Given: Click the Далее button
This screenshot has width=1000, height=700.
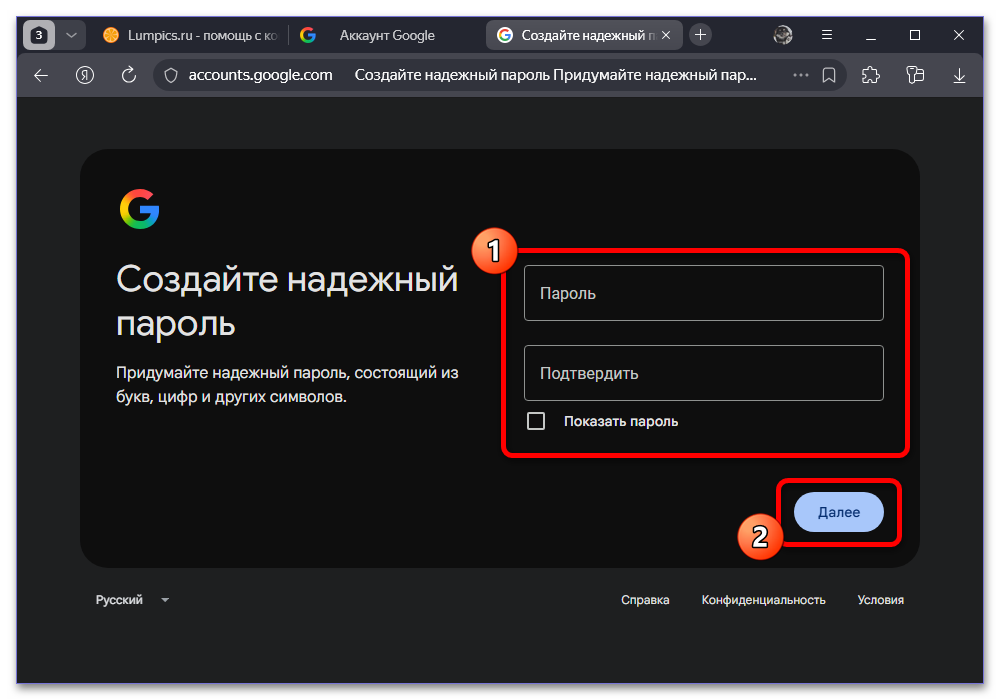Looking at the screenshot, I should 839,512.
